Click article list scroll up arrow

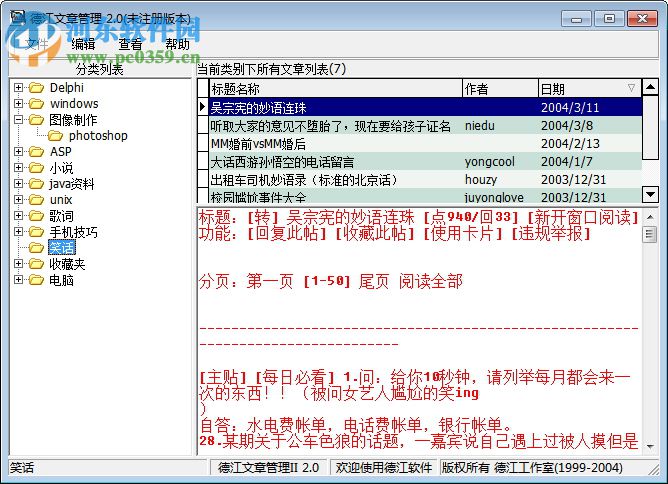coord(650,88)
